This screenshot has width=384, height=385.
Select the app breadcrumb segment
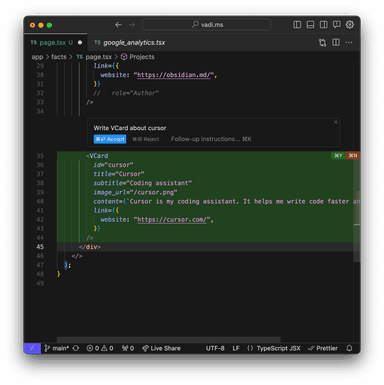pos(37,57)
